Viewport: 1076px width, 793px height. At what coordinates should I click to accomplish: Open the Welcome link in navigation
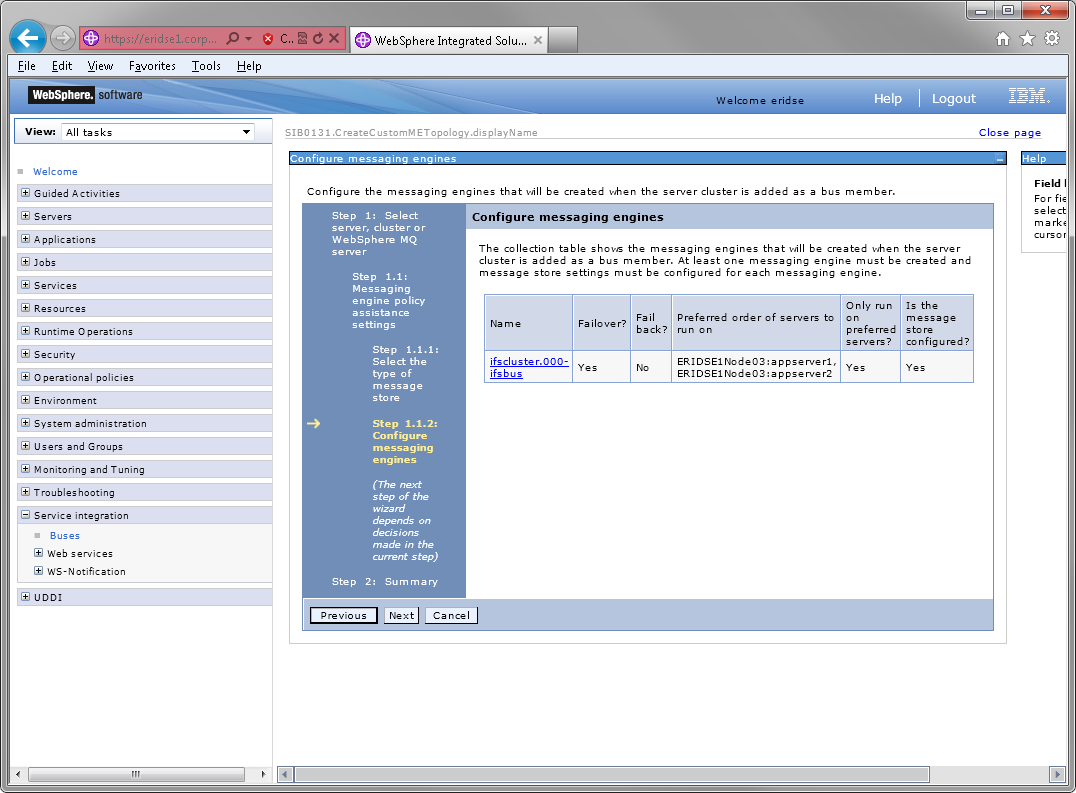click(56, 171)
